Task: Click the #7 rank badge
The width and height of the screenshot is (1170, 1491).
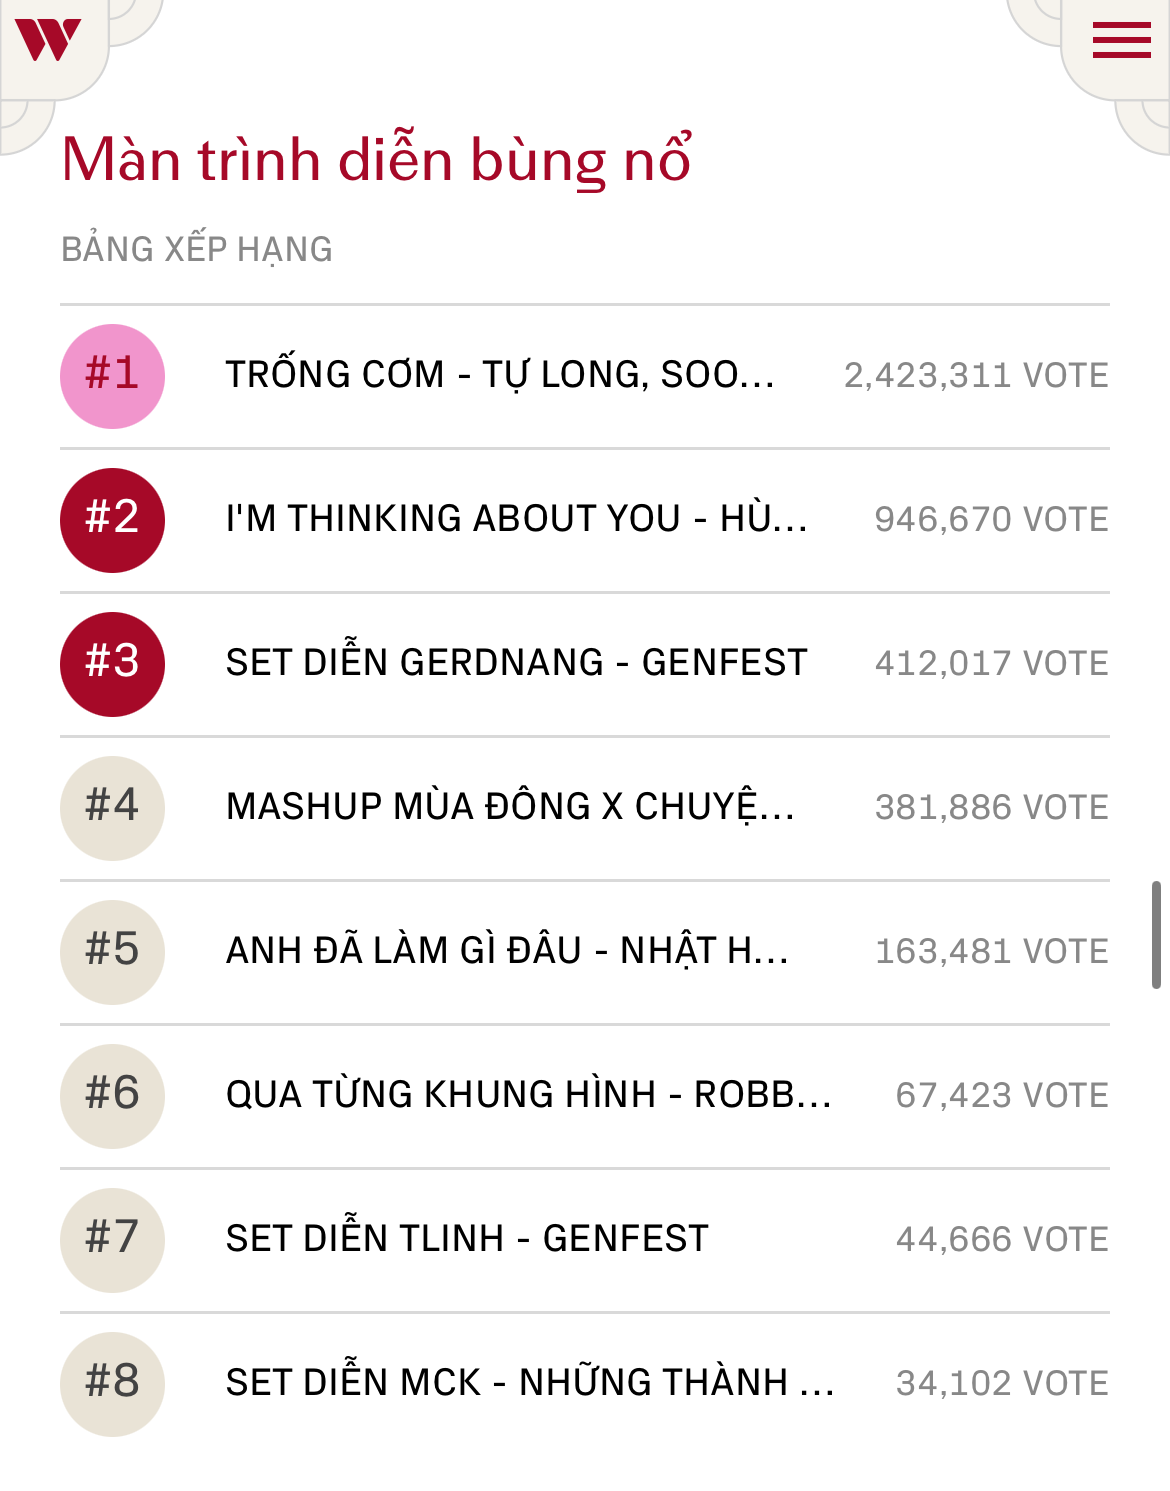Action: coord(112,1240)
